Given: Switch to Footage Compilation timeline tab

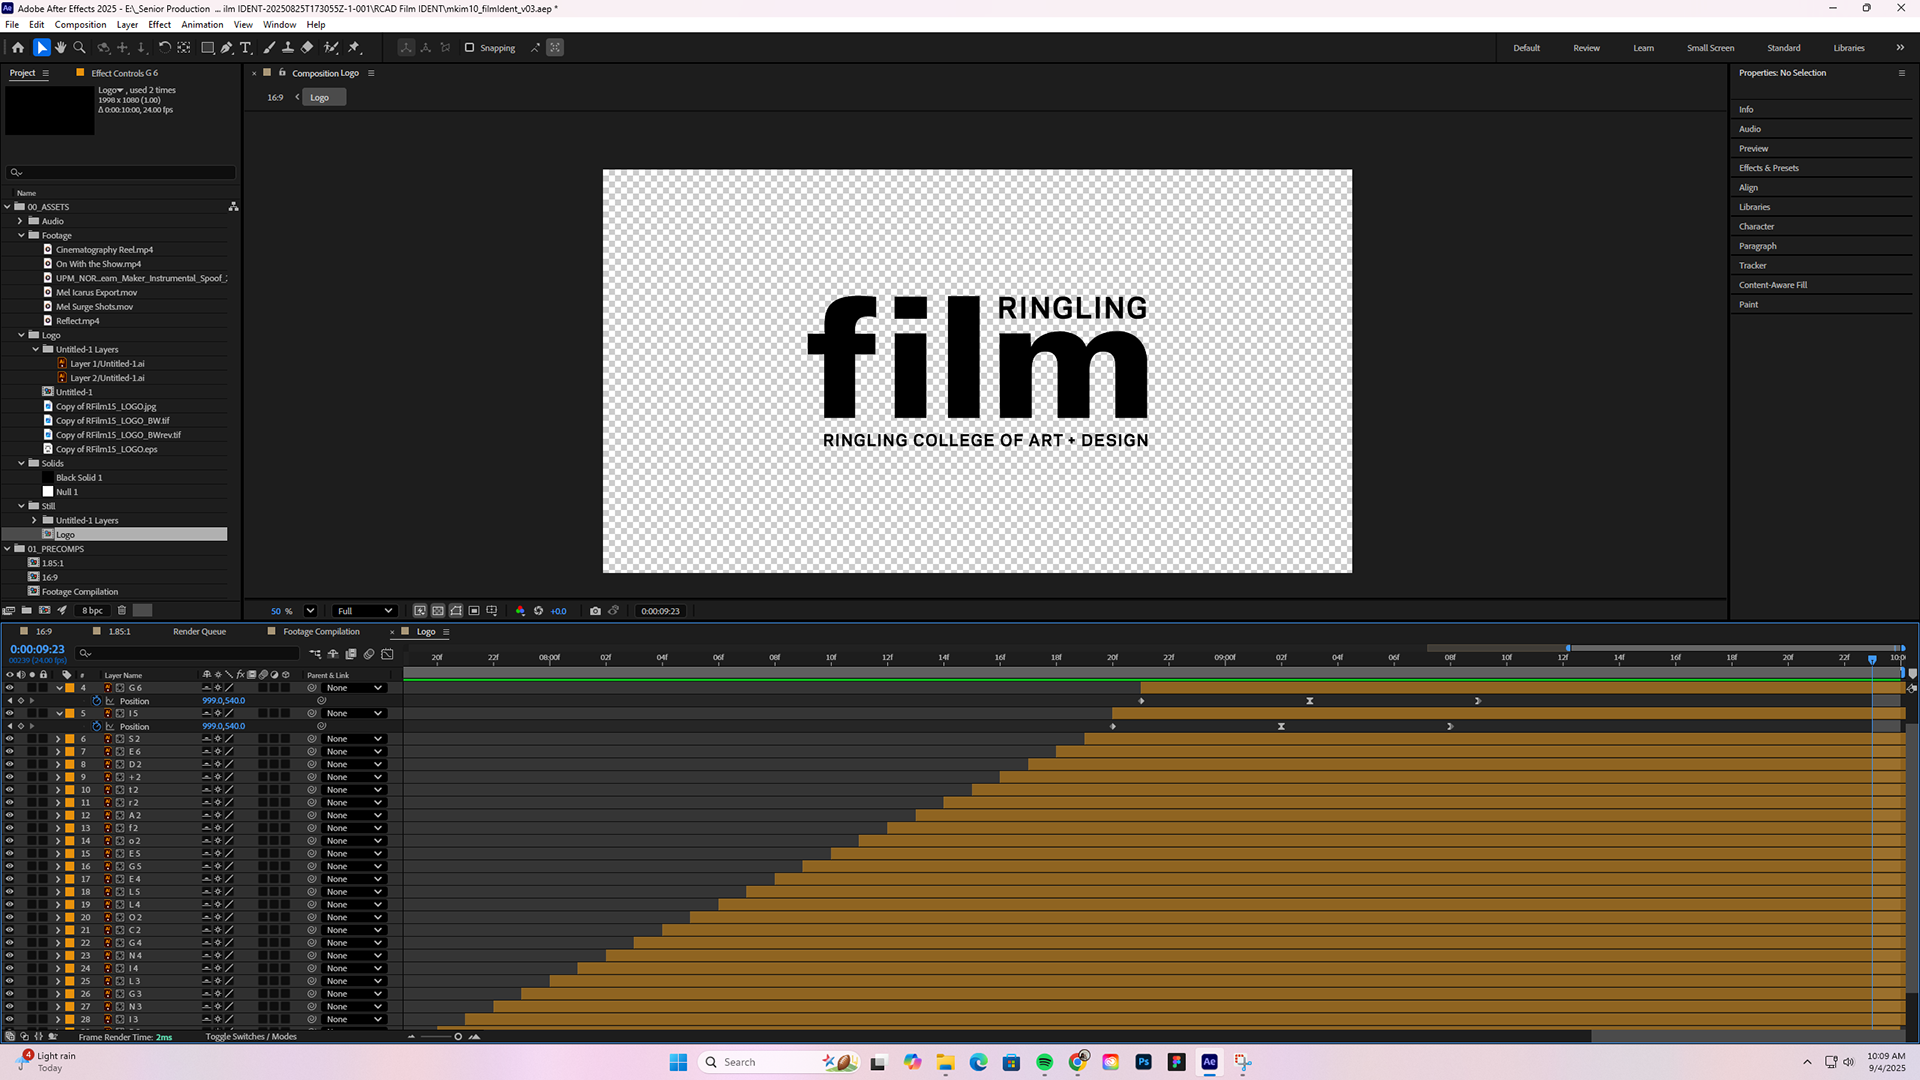Looking at the screenshot, I should pyautogui.click(x=321, y=632).
